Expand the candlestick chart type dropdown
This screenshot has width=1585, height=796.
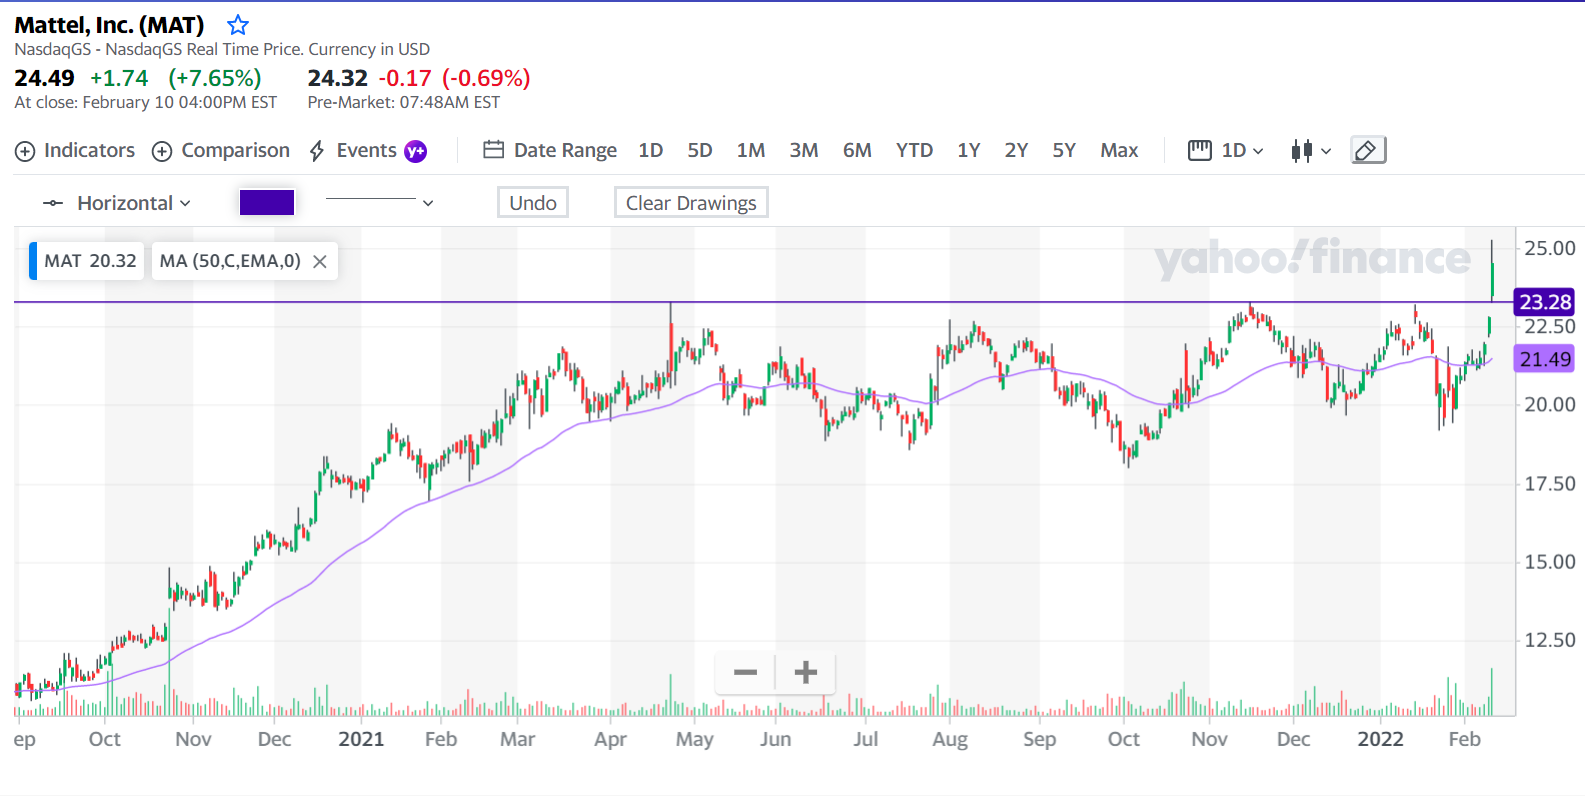click(x=1311, y=151)
